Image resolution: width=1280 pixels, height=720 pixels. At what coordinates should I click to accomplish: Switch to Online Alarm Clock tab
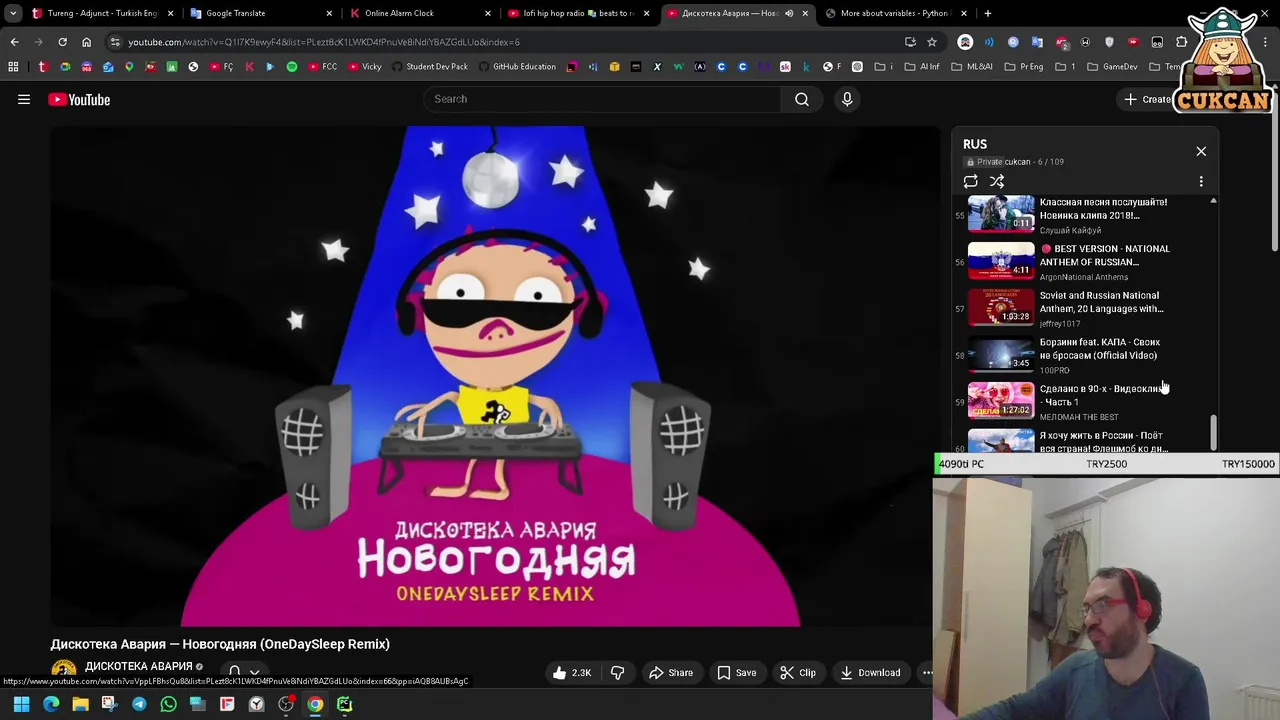click(x=419, y=13)
